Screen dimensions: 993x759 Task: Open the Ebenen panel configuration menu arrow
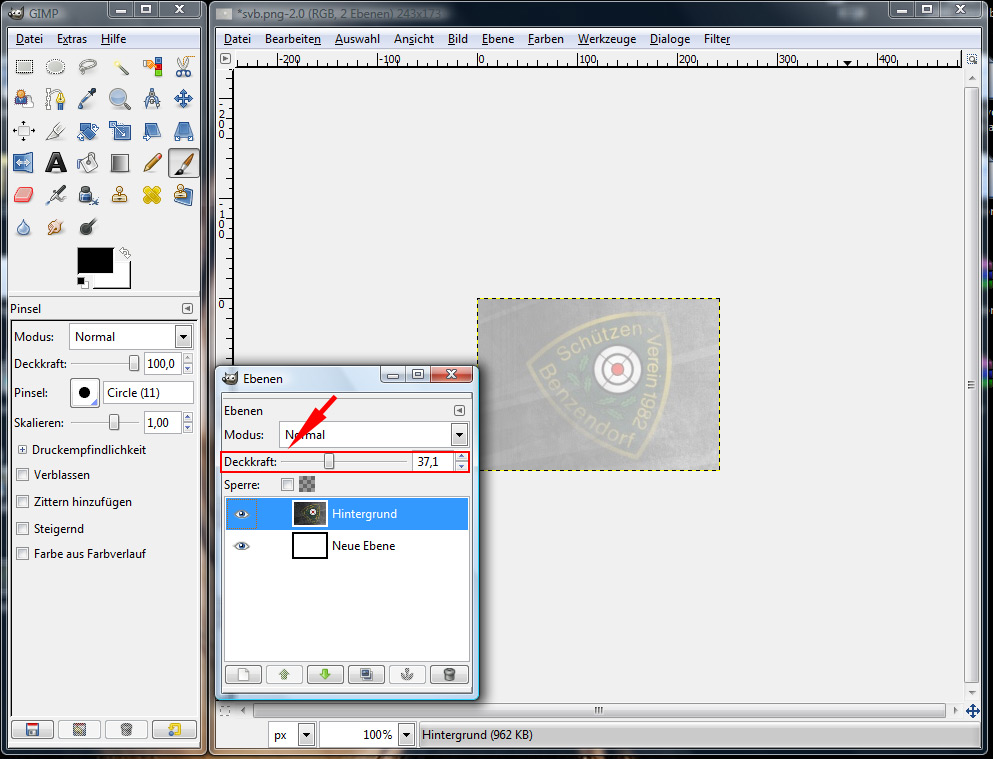[460, 410]
